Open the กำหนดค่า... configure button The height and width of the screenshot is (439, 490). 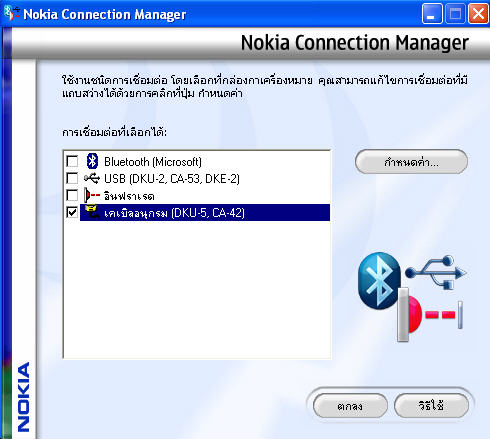coord(411,162)
